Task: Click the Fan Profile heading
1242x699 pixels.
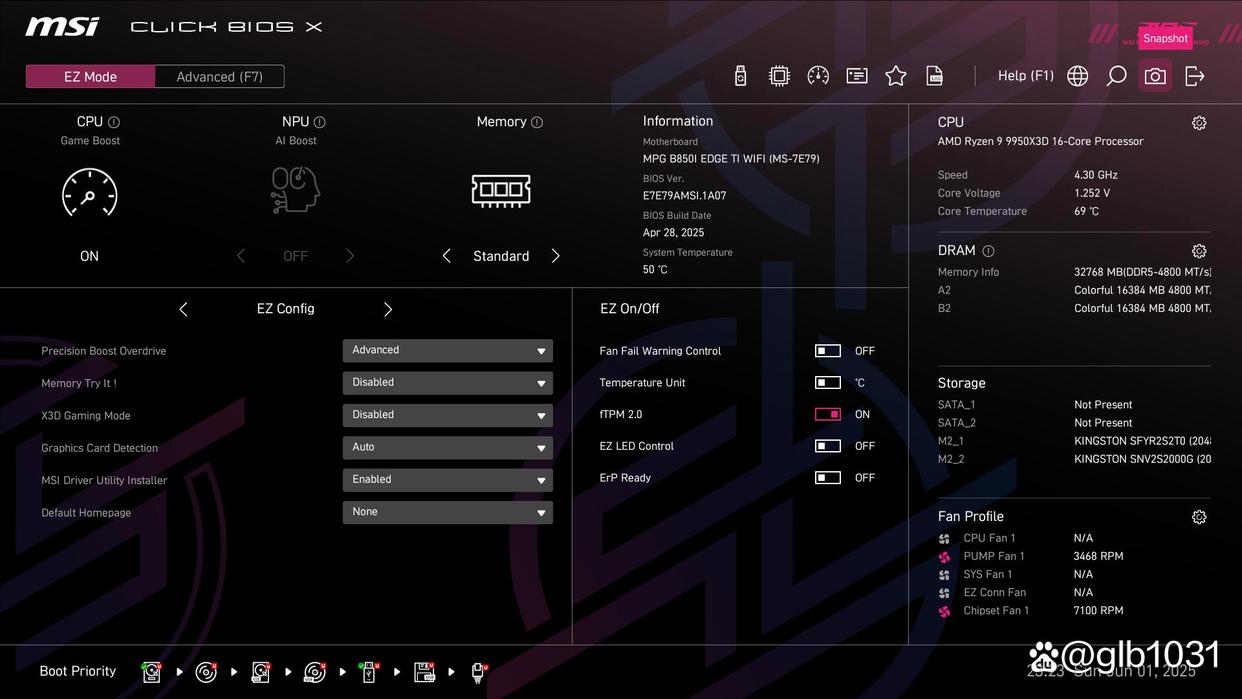Action: click(x=971, y=517)
